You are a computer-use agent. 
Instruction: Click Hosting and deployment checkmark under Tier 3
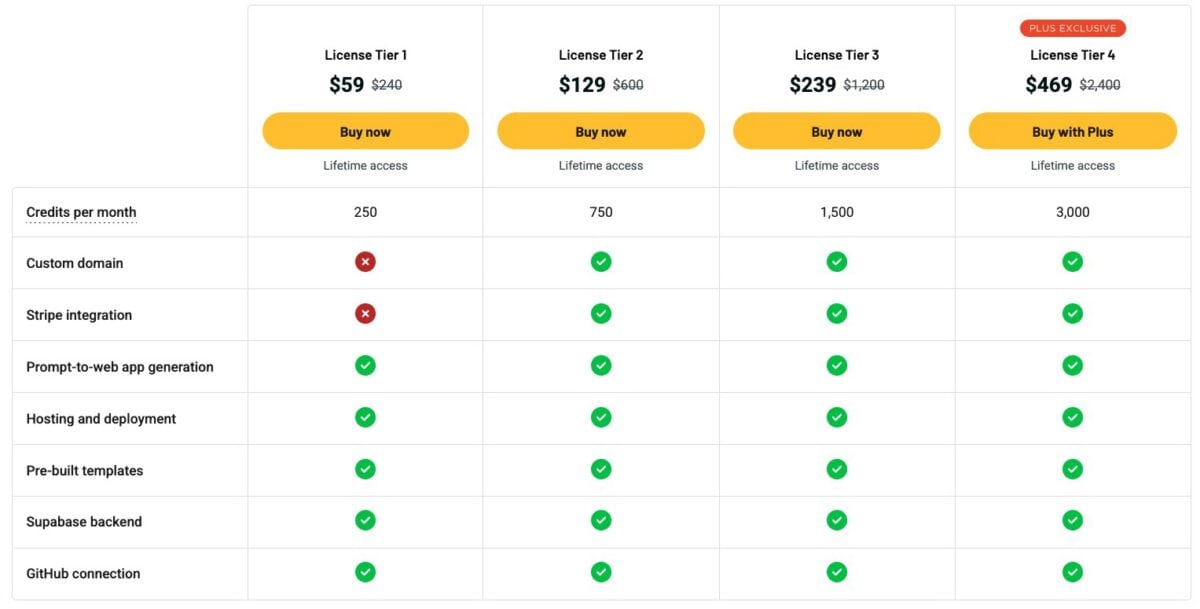[837, 417]
